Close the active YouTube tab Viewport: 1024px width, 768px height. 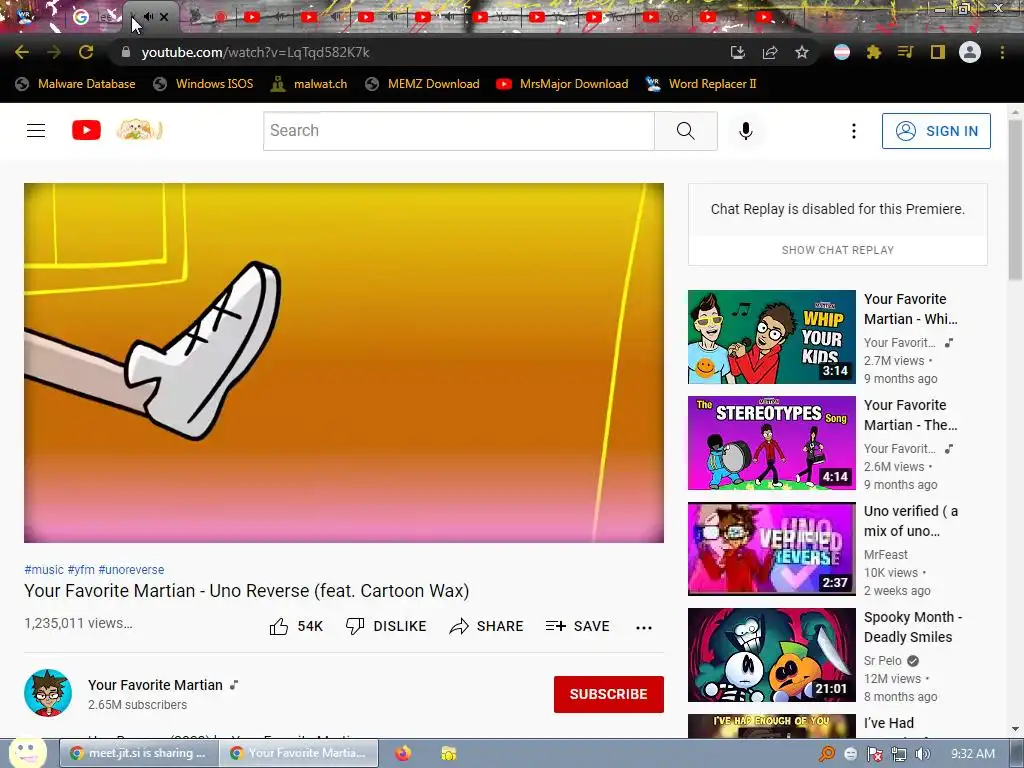pos(164,17)
